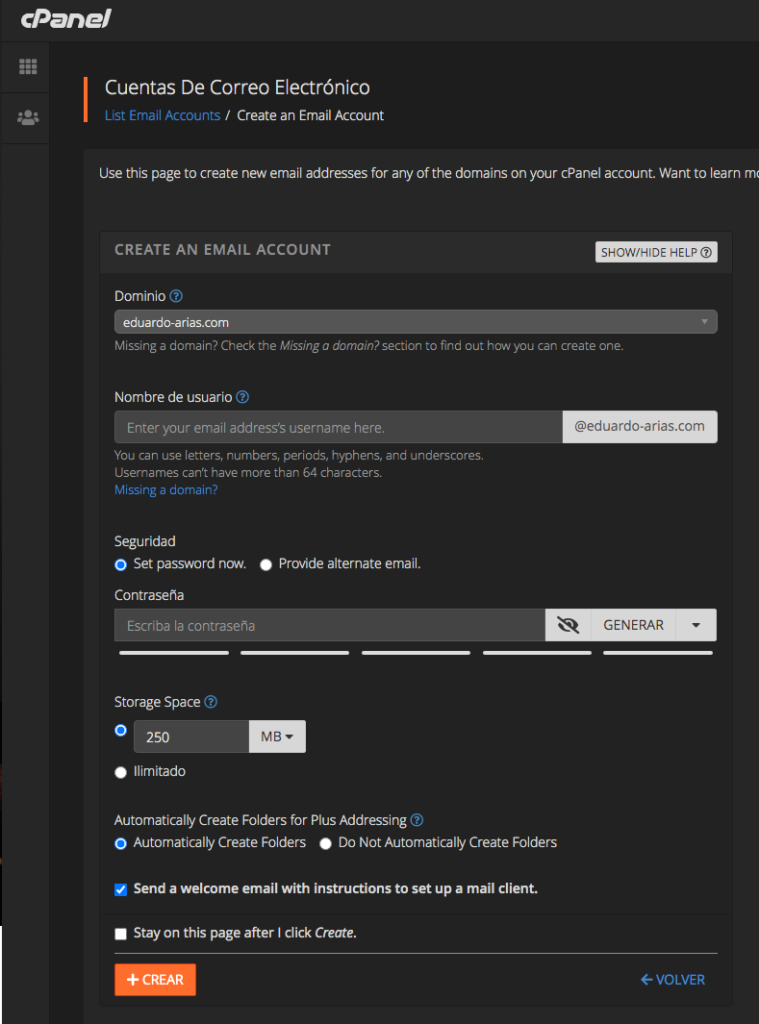This screenshot has width=759, height=1024.
Task: Open the MB storage unit dropdown
Action: [277, 737]
